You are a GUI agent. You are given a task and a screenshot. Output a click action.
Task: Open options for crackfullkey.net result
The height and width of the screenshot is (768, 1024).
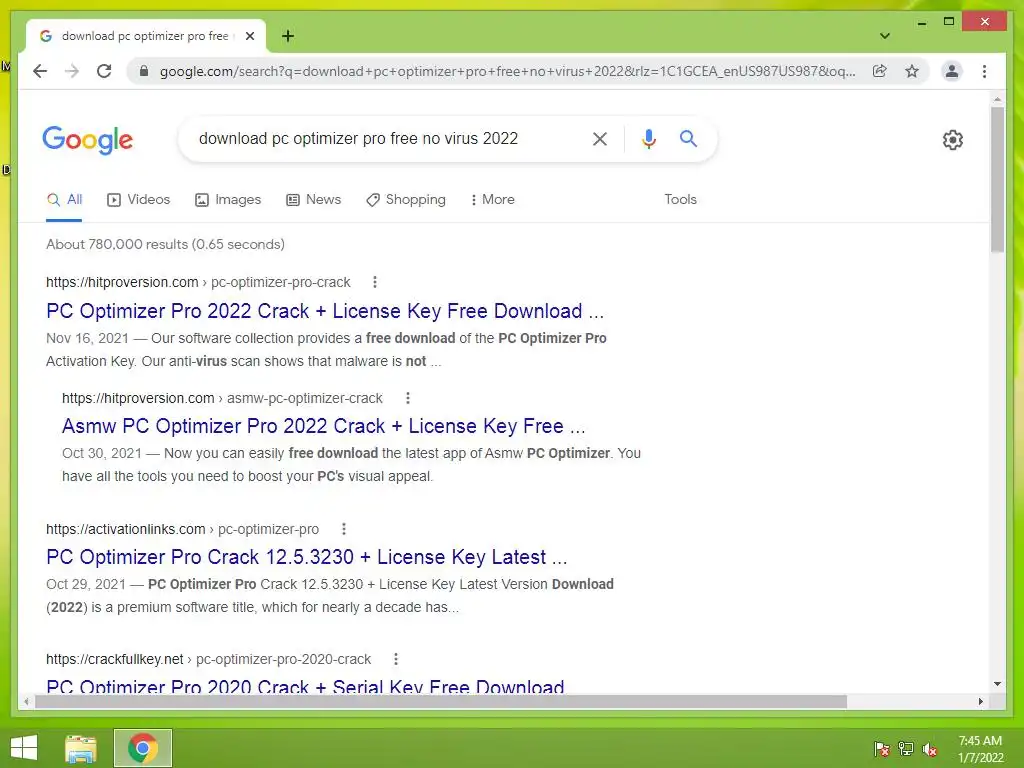395,659
